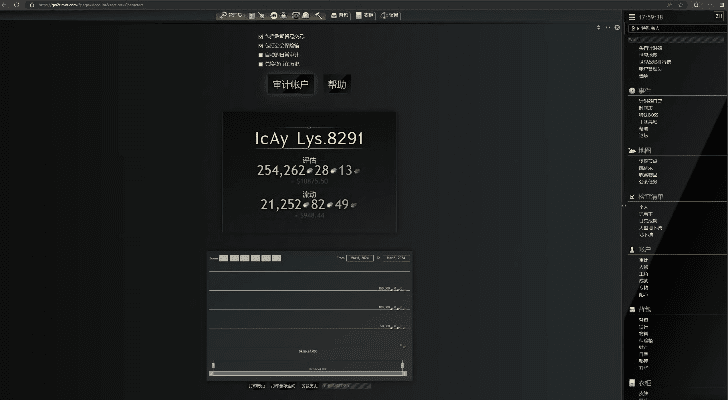Toggle the first checkbox in the options list

click(x=260, y=36)
